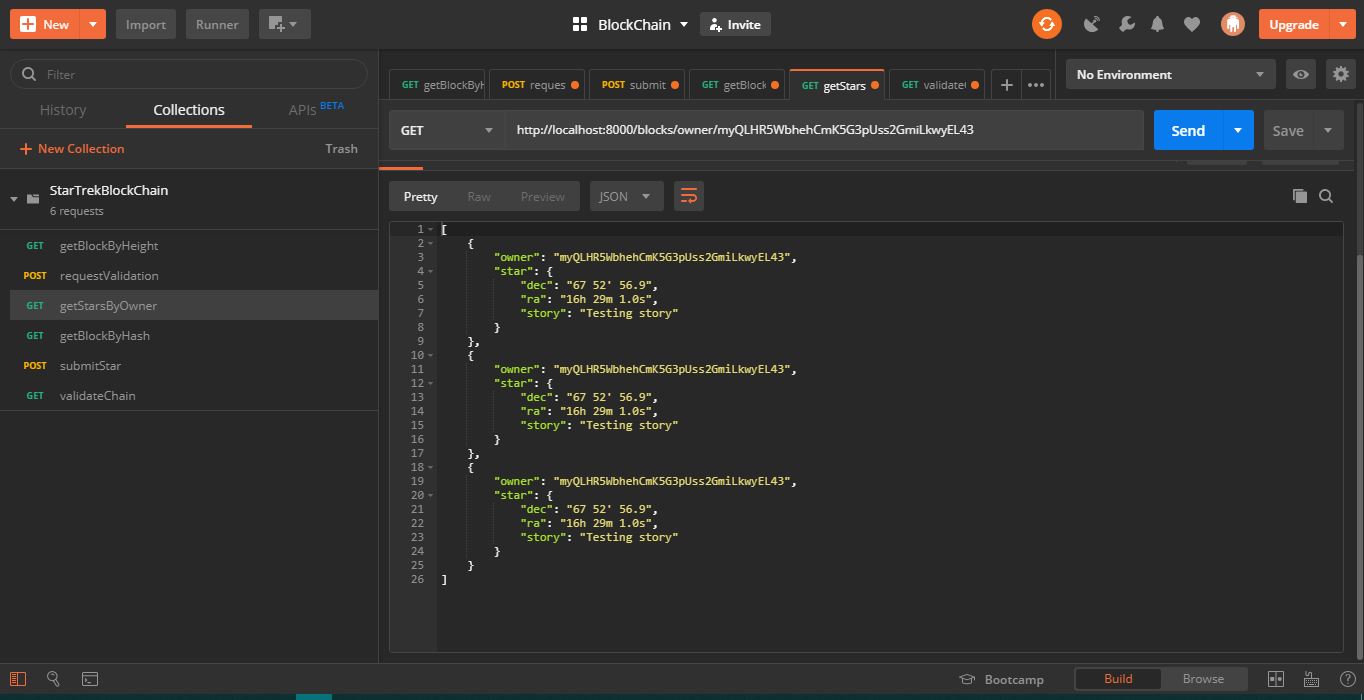Fold the star object at line 4

(432, 271)
